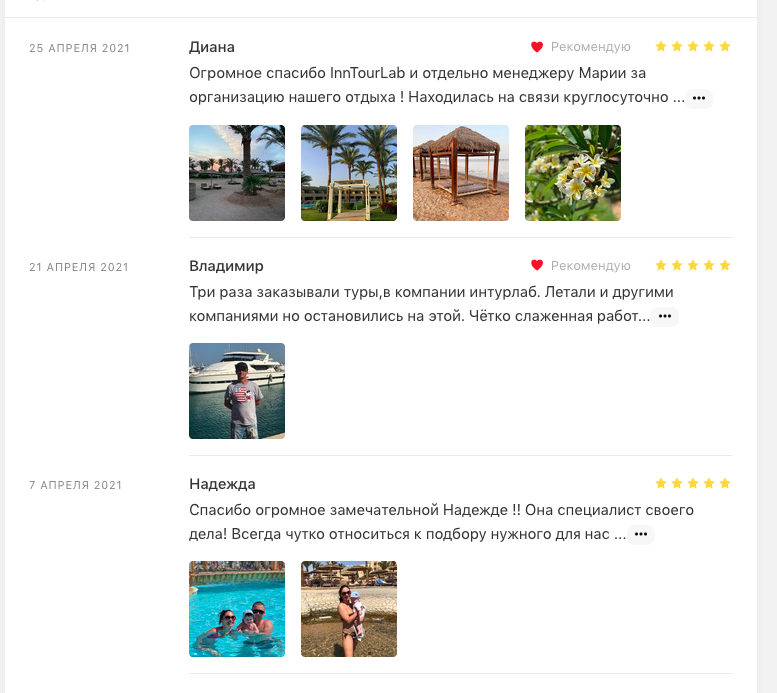This screenshot has height=693, width=777.
Task: View Надежда's swimming pool family photo
Action: point(237,609)
